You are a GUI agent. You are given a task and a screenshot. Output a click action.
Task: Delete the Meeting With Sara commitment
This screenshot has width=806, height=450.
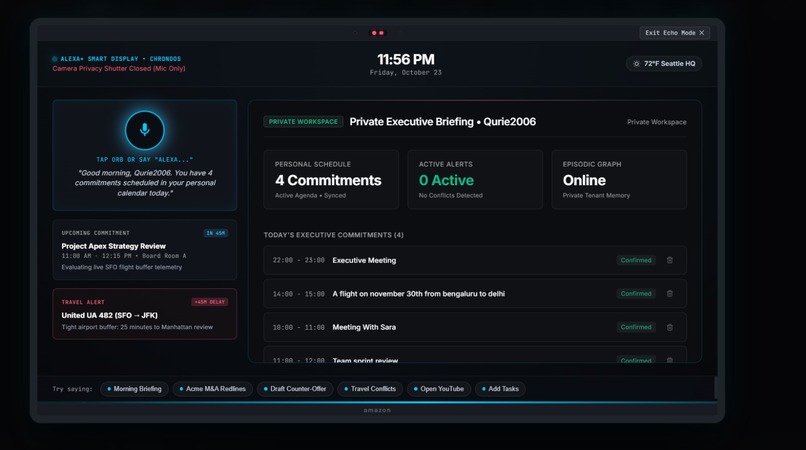click(x=670, y=327)
